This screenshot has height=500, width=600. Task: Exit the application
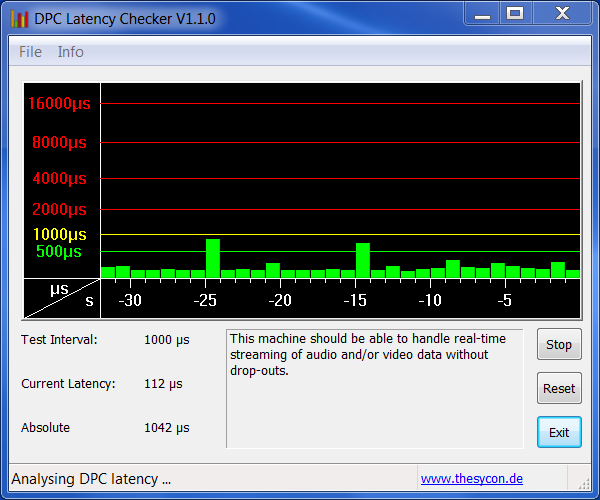pyautogui.click(x=559, y=432)
